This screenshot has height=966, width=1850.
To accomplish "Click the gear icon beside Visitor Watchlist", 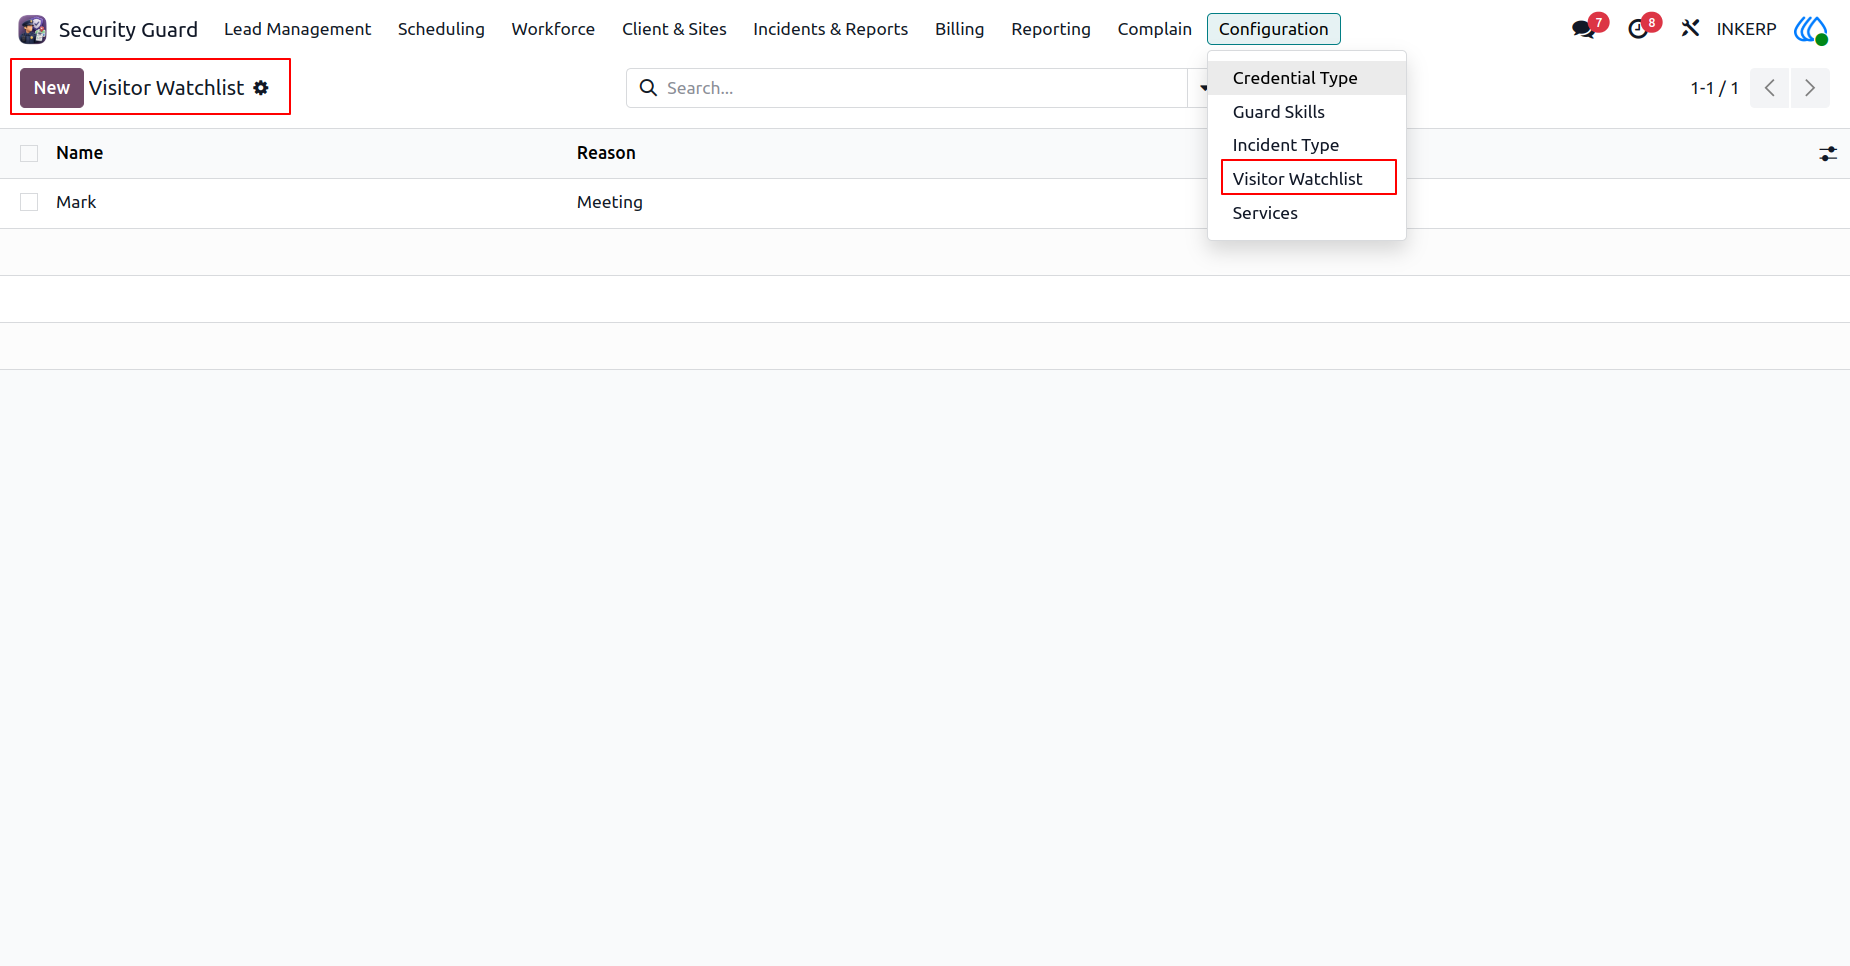I will tap(261, 88).
